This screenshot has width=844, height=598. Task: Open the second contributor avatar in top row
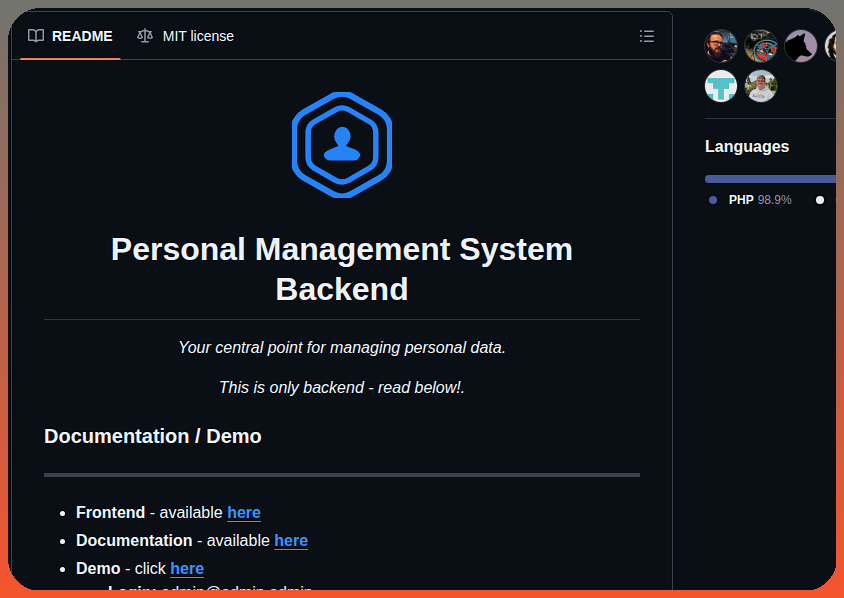coord(761,46)
